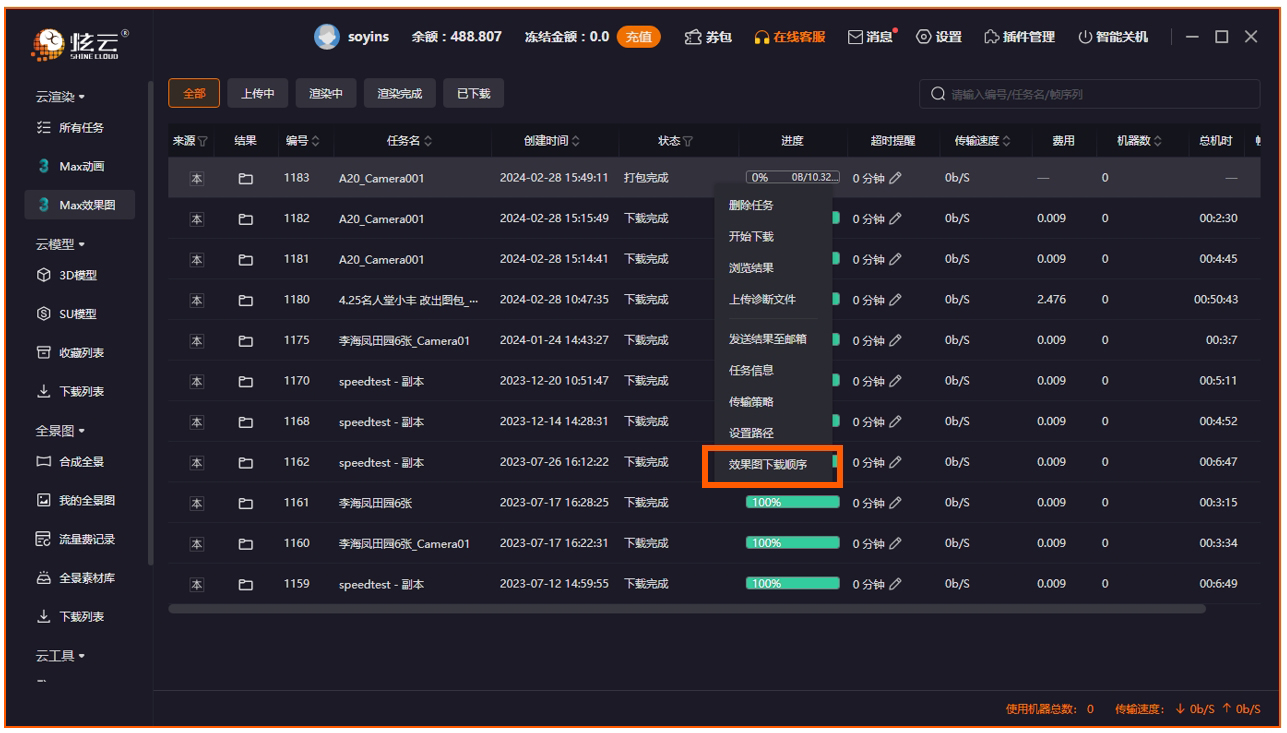Select 效果图下载顺序 in context menu
The width and height of the screenshot is (1287, 733).
coord(768,464)
